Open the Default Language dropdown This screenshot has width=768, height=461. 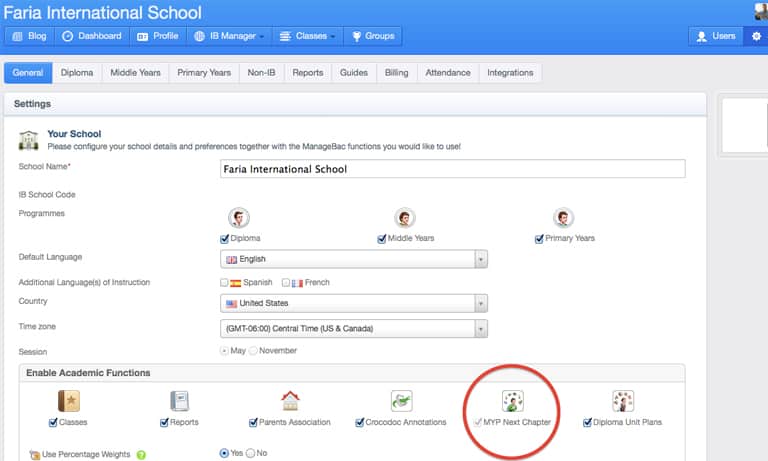point(354,259)
